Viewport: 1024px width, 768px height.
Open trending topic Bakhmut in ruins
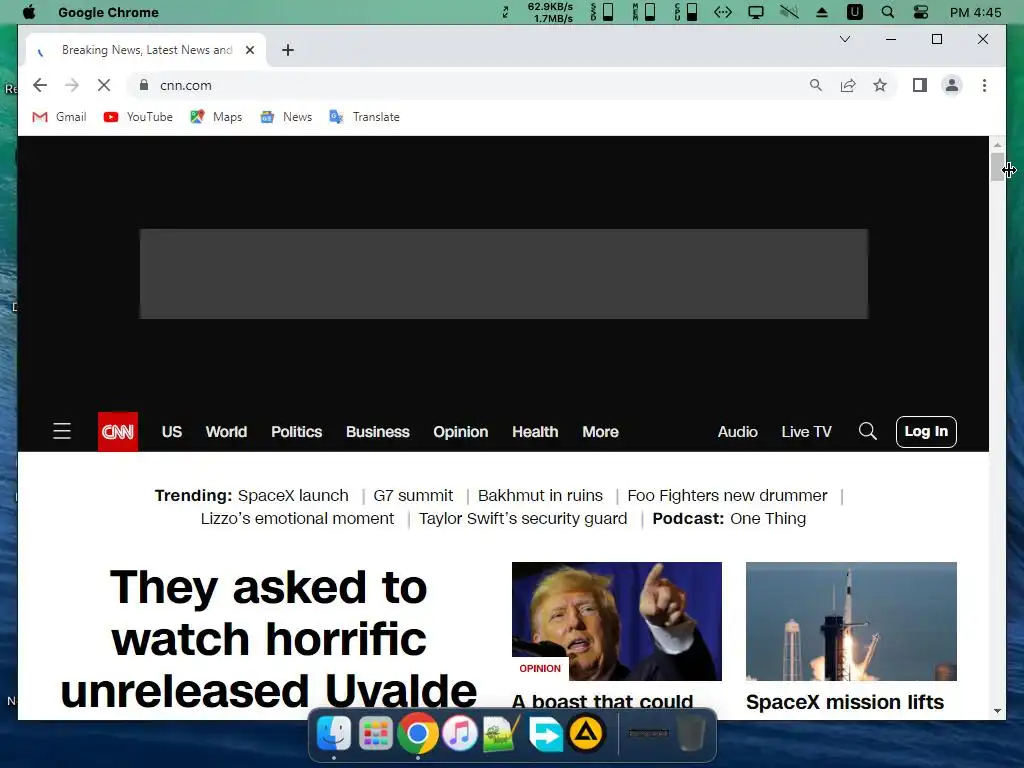pos(540,496)
